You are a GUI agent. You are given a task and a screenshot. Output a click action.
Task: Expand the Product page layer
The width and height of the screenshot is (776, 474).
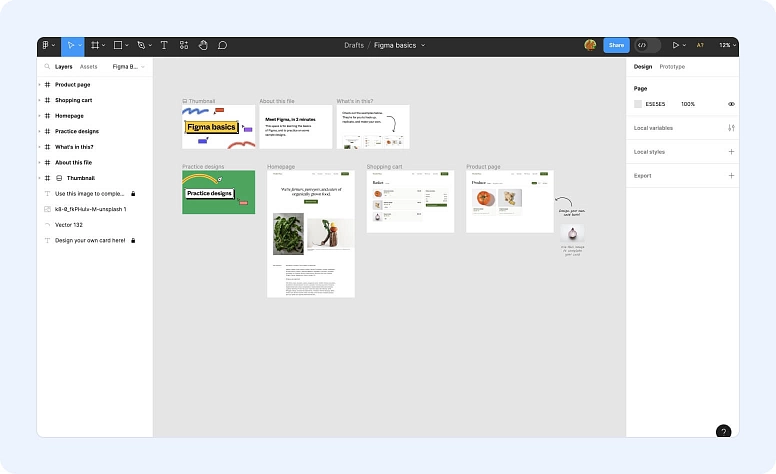pos(39,85)
